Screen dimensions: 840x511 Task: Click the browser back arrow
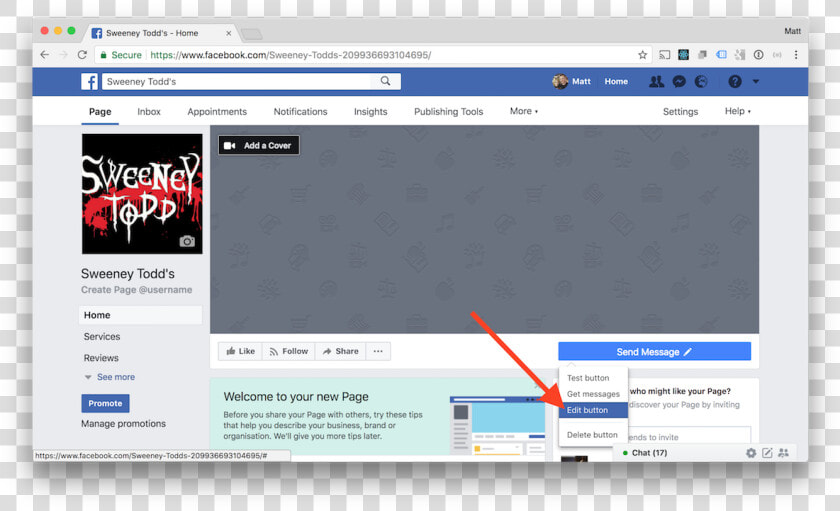(x=45, y=55)
